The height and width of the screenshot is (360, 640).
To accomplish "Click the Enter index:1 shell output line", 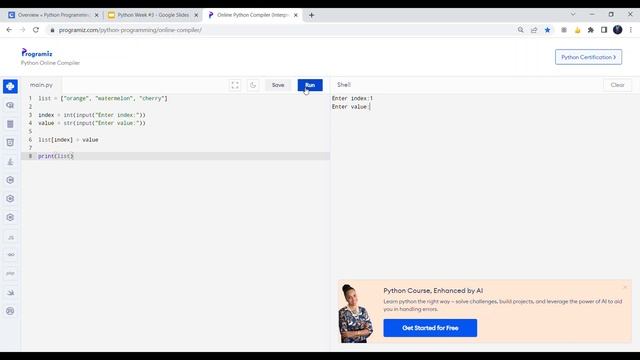I will click(352, 98).
